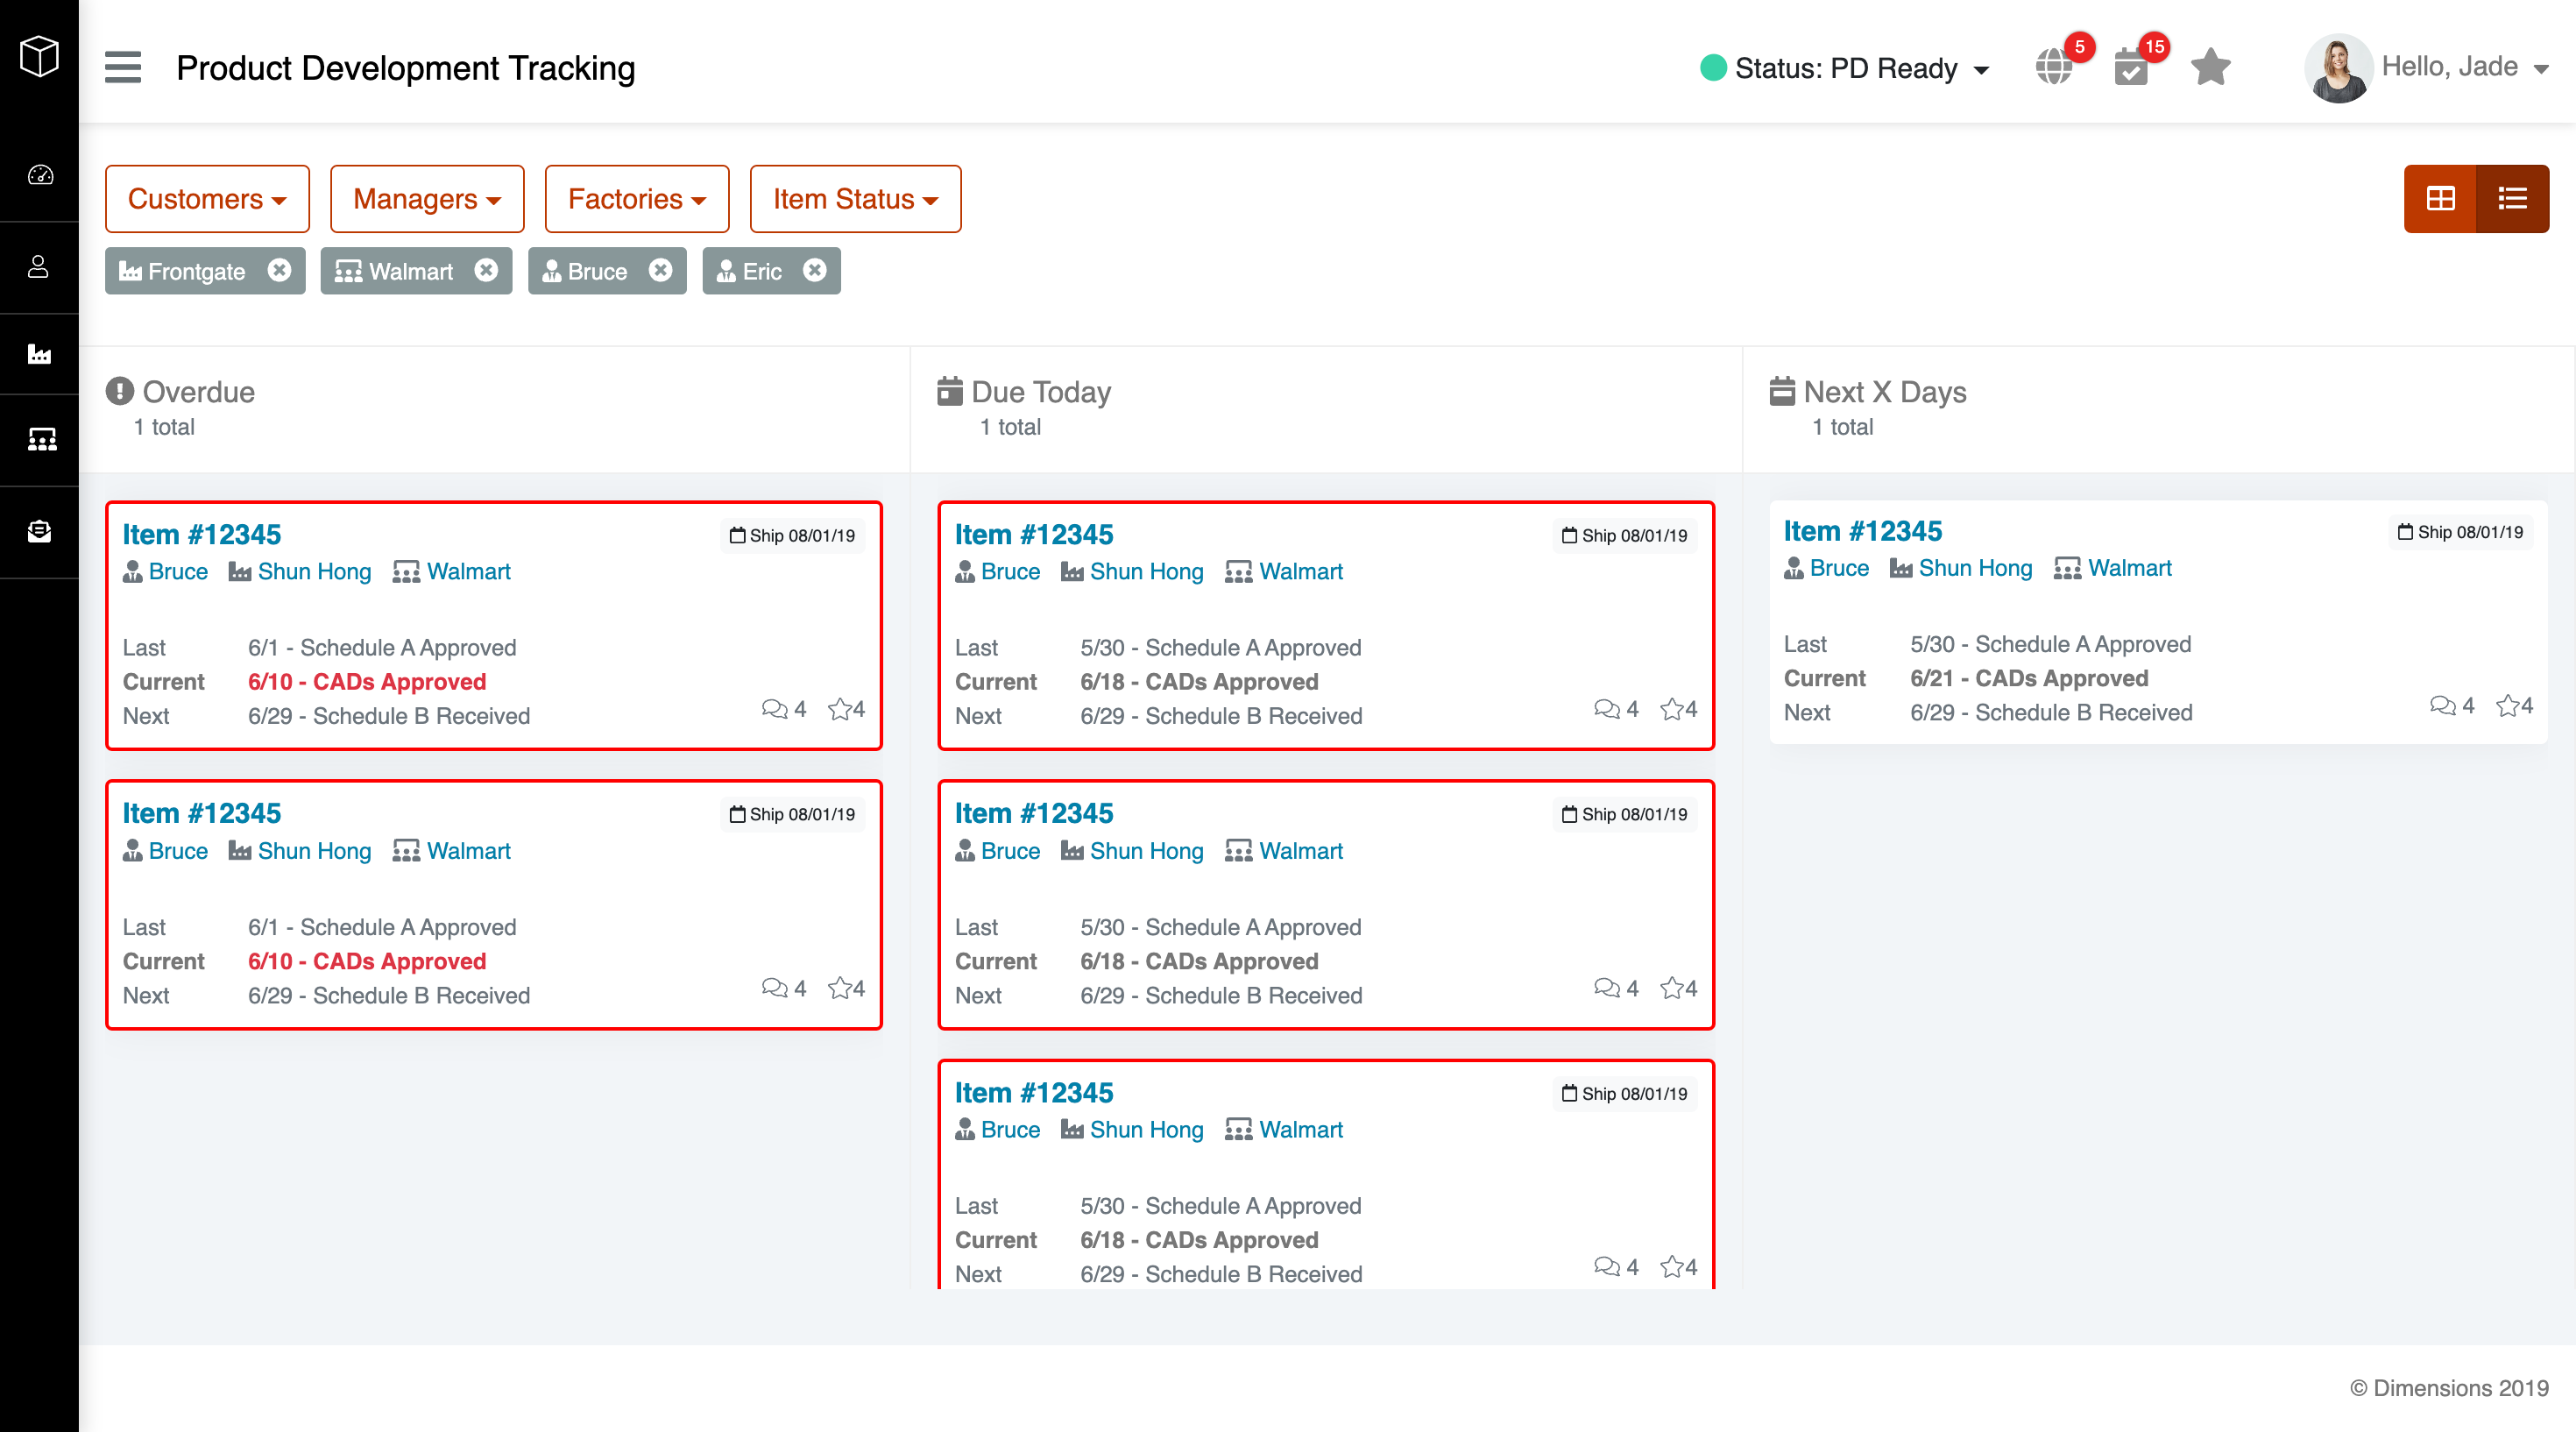Open first Due Today Item #12345 title
Image resolution: width=2576 pixels, height=1432 pixels.
[x=1034, y=534]
